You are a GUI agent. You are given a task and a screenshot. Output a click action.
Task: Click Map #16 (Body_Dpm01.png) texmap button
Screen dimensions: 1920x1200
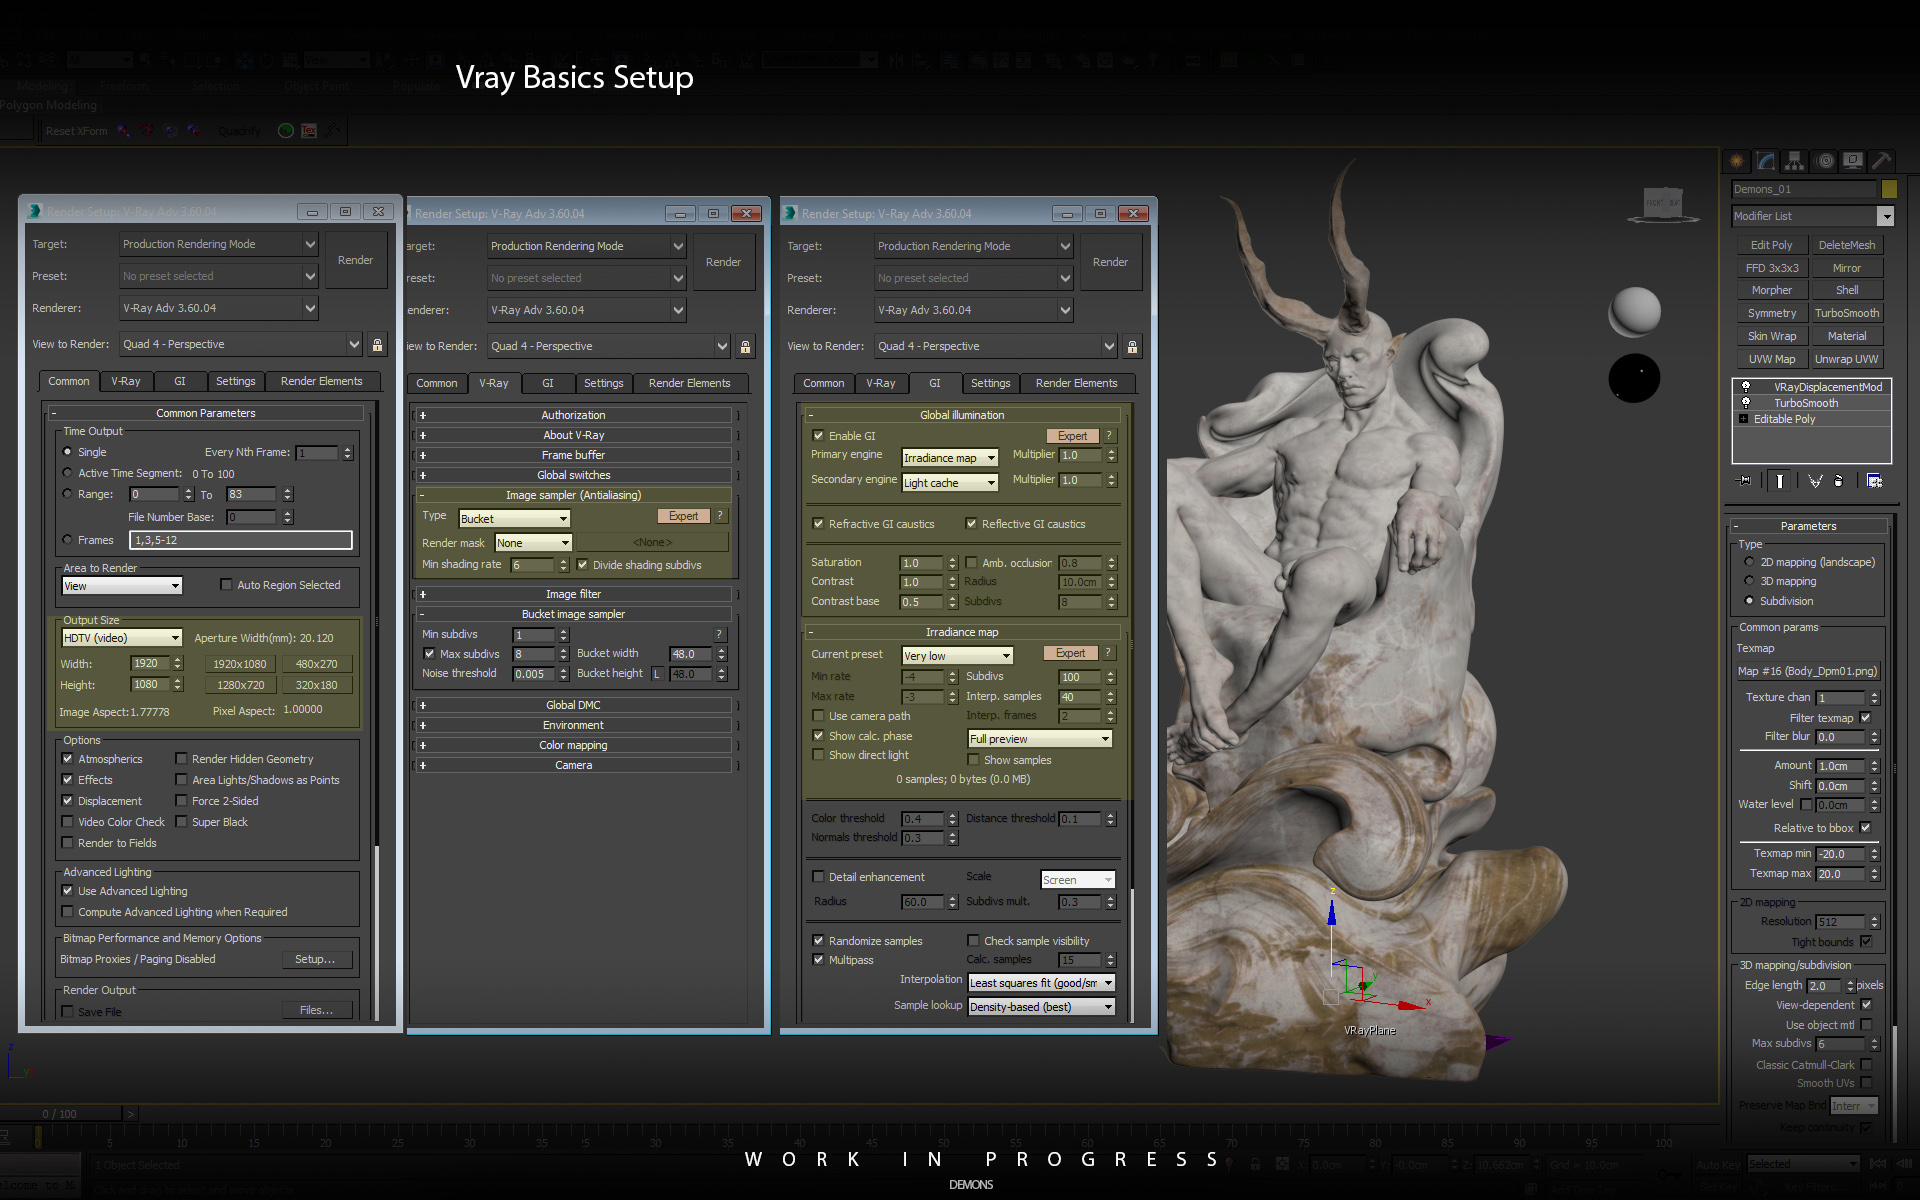(x=1807, y=671)
